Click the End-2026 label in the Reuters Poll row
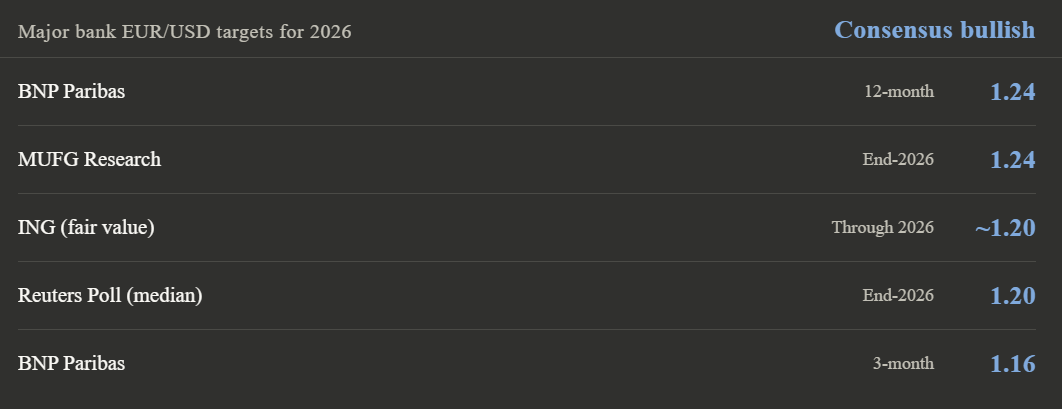This screenshot has width=1062, height=409. (898, 296)
